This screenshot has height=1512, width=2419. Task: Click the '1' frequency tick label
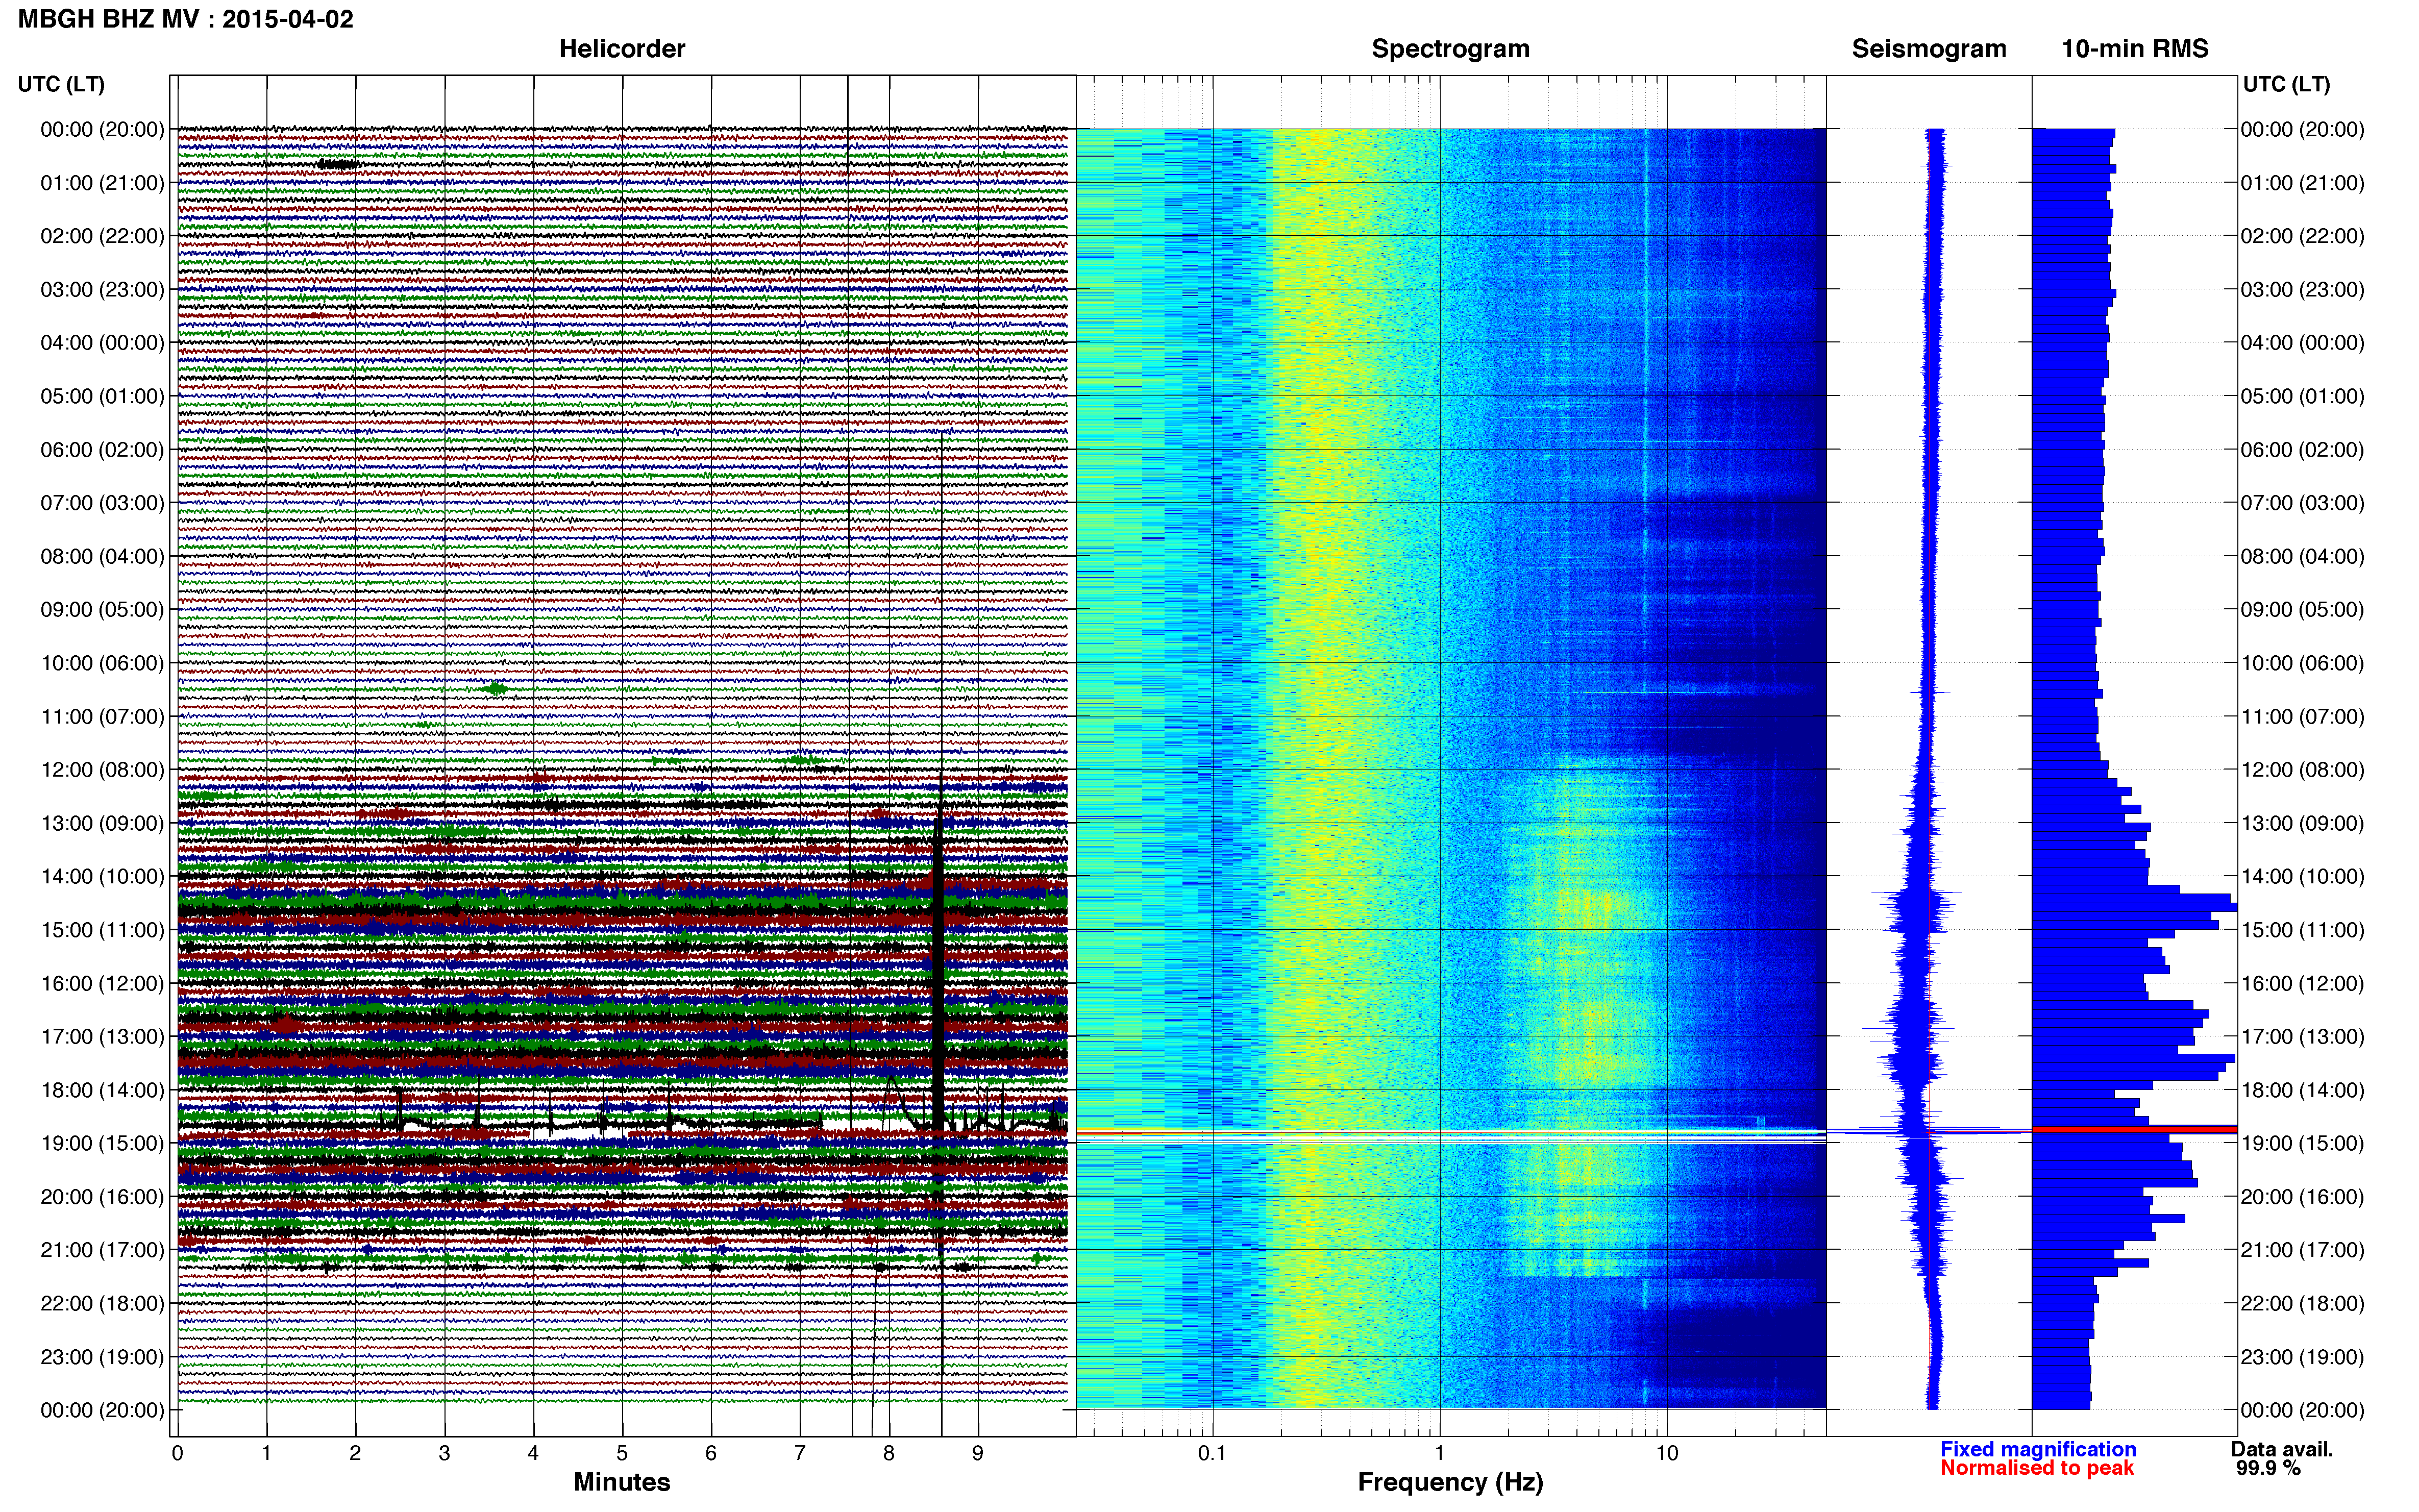tap(1439, 1453)
